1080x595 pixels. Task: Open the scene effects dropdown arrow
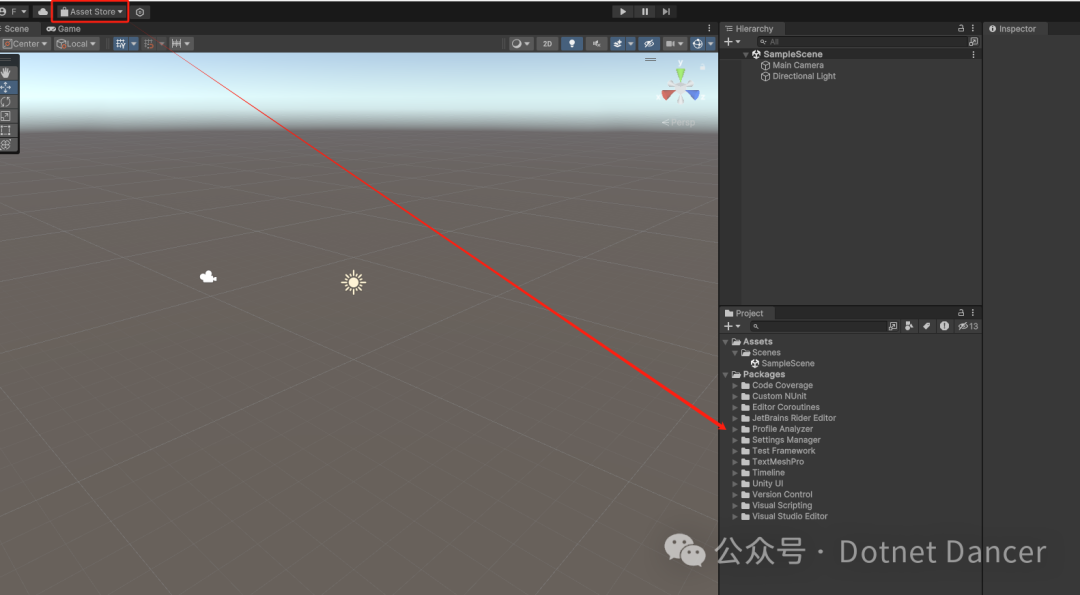pos(630,43)
